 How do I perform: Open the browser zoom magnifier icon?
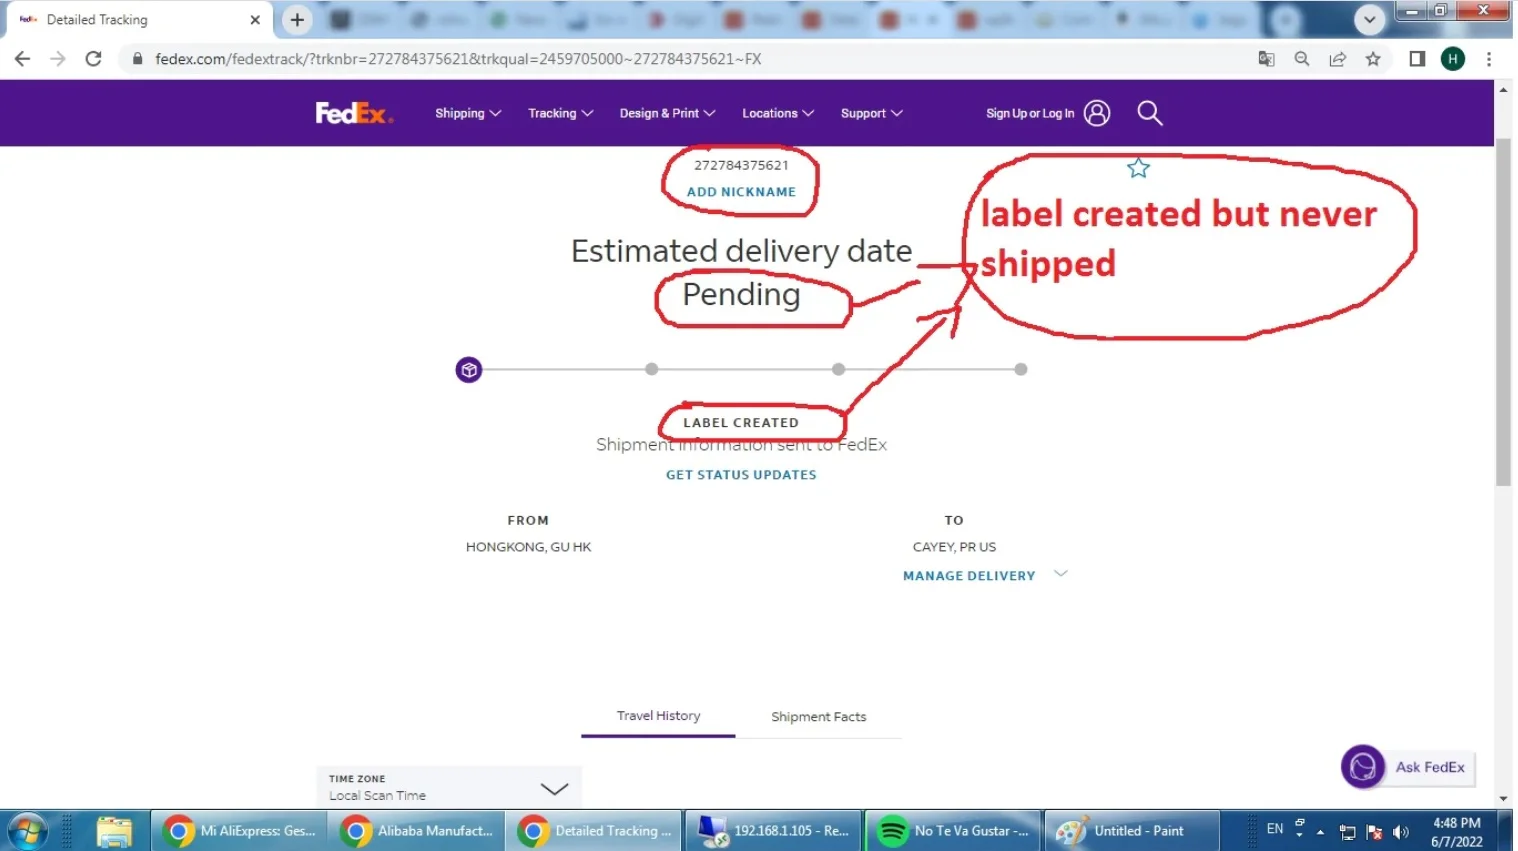click(x=1302, y=59)
